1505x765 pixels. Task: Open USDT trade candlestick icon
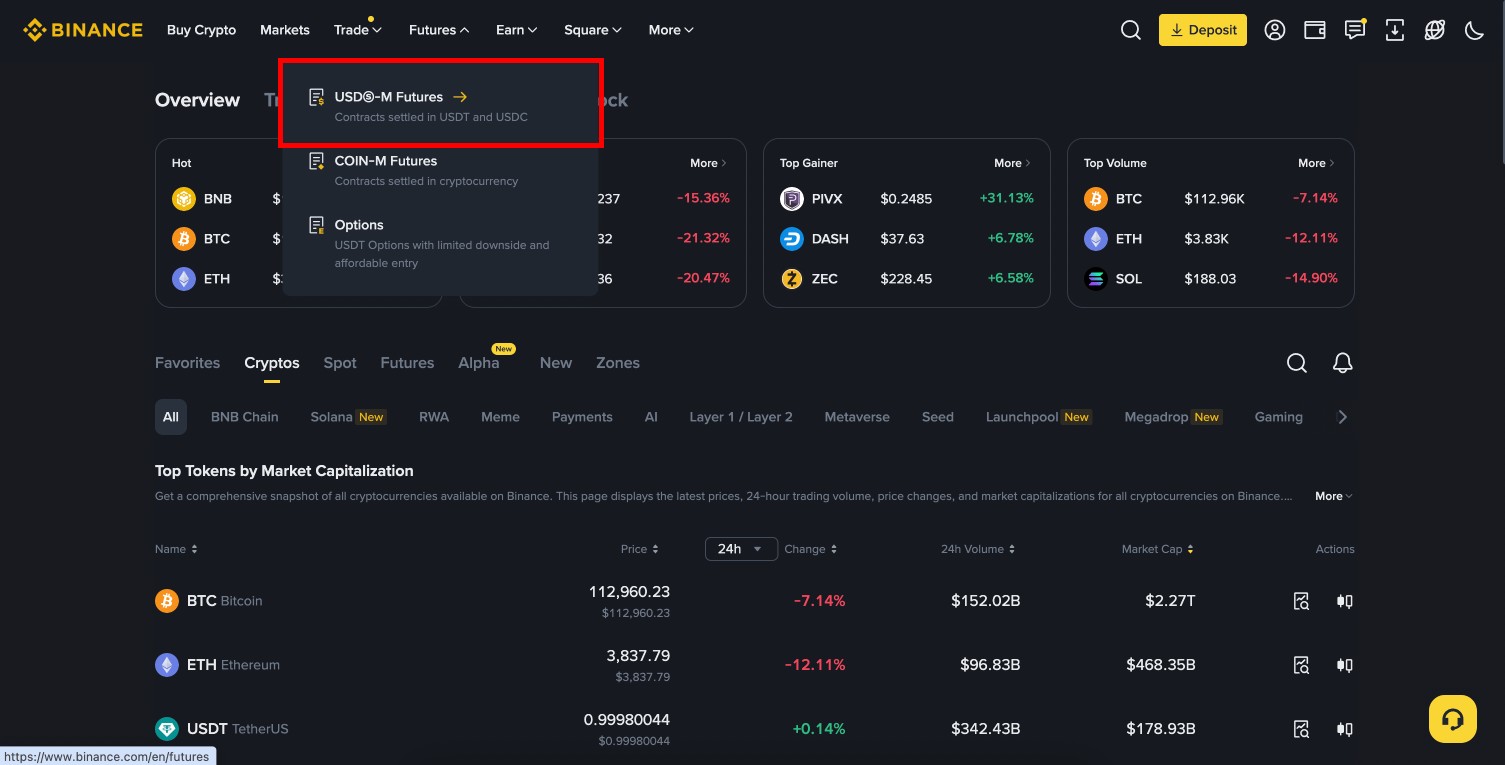click(x=1345, y=729)
